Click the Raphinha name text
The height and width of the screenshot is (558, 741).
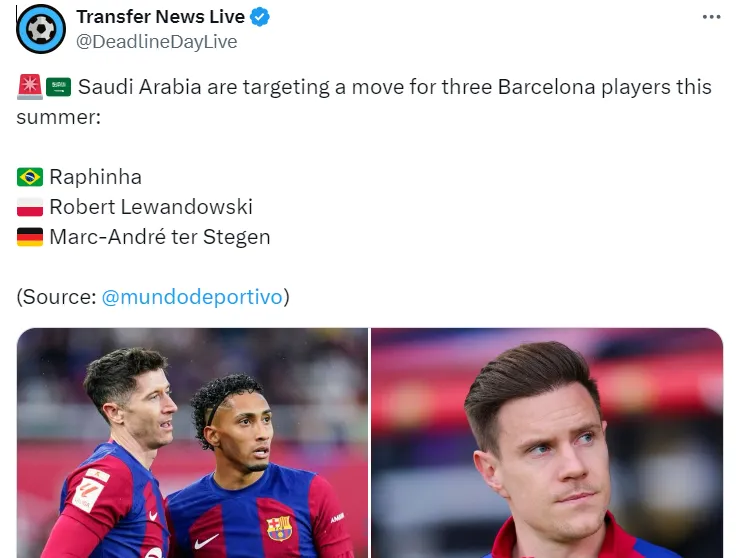[95, 177]
